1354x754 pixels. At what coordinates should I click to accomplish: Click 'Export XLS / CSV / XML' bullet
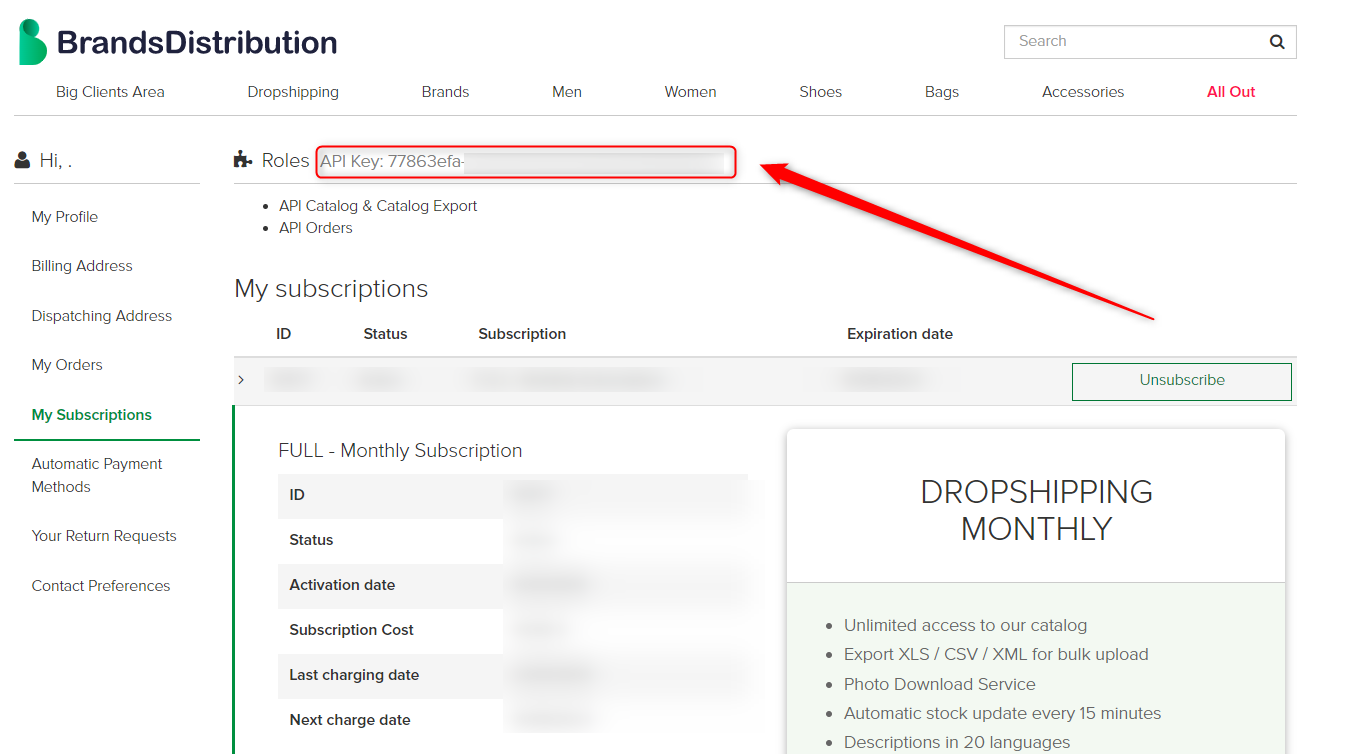coord(996,655)
